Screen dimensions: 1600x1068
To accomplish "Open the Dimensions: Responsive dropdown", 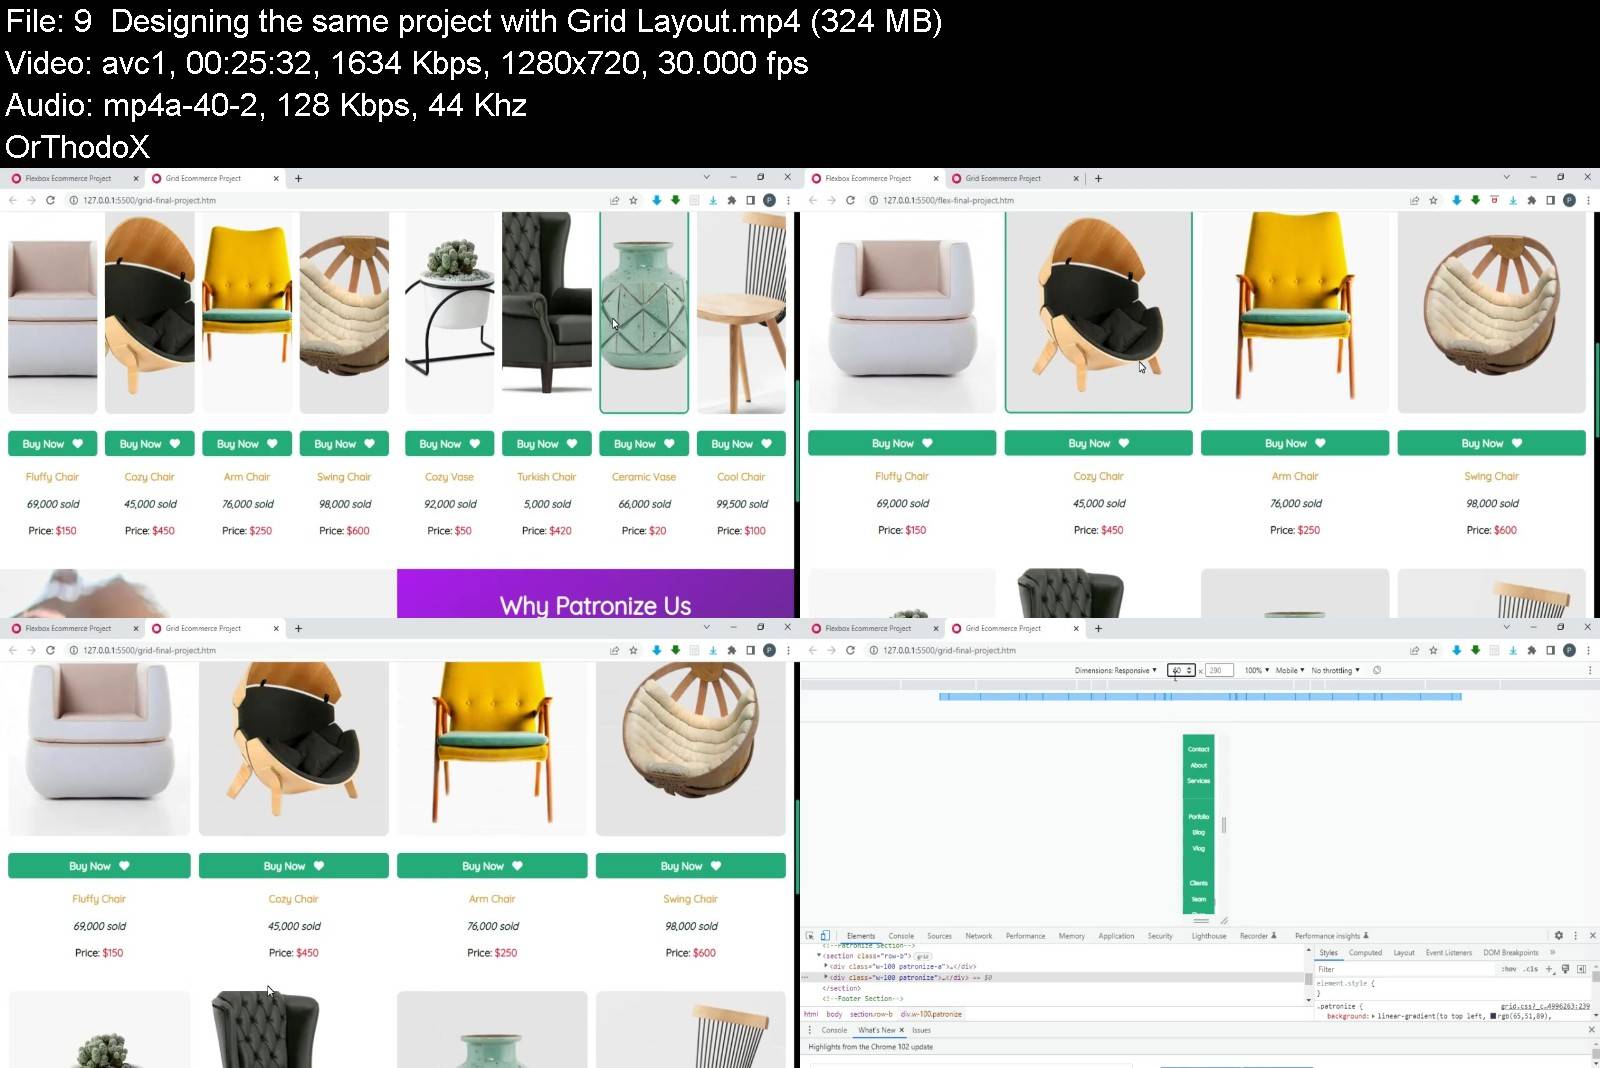I will [1115, 670].
